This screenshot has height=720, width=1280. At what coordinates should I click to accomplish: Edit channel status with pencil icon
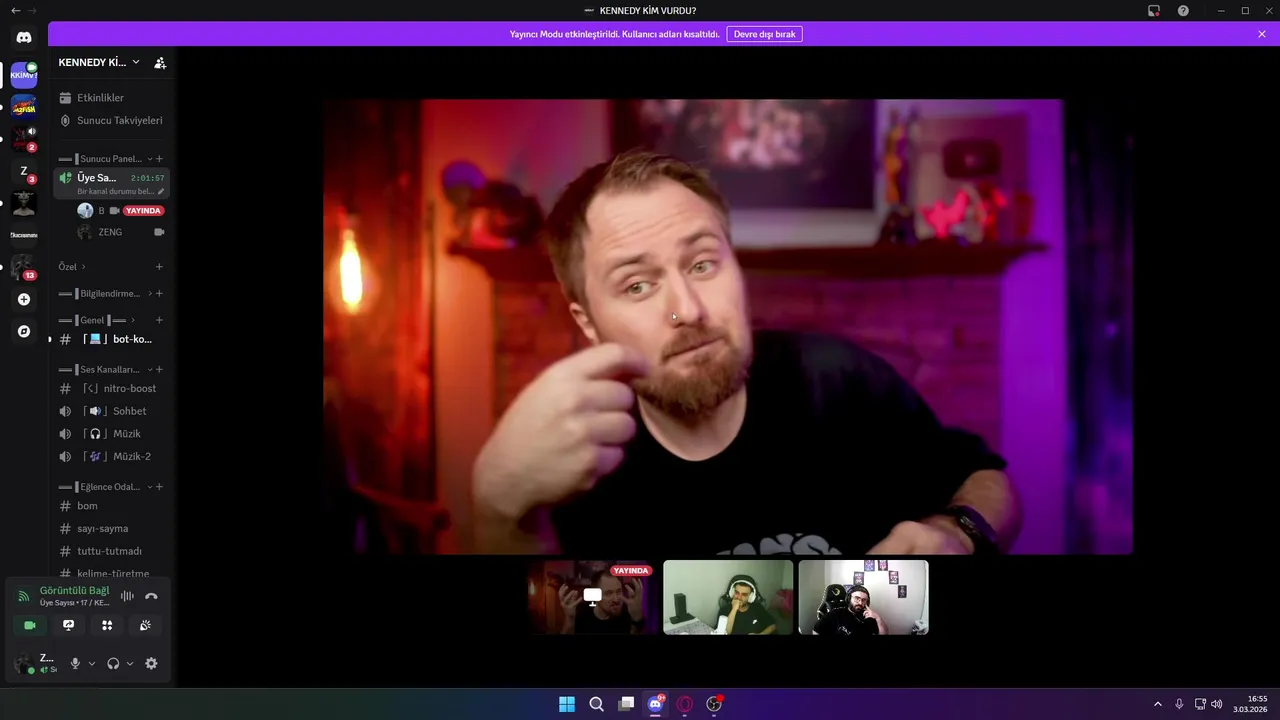[161, 191]
